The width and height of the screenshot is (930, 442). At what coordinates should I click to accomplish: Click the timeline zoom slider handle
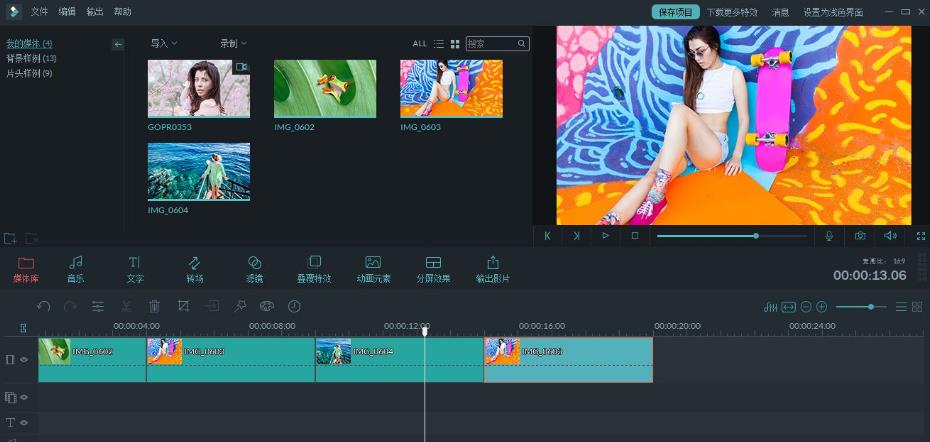[x=870, y=307]
